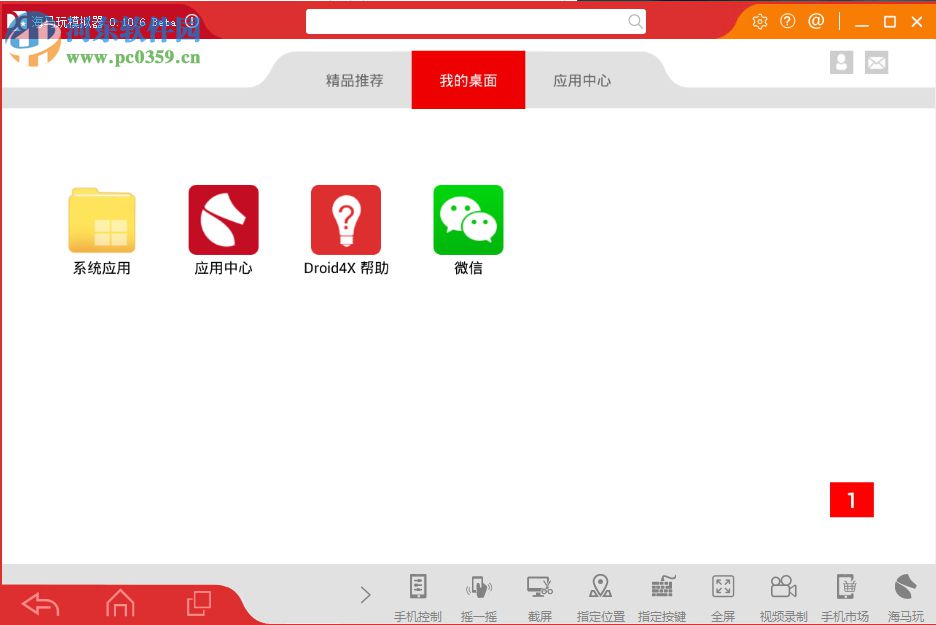Open the WeChat 微信 app
Screen dimensions: 936x625
click(467, 220)
